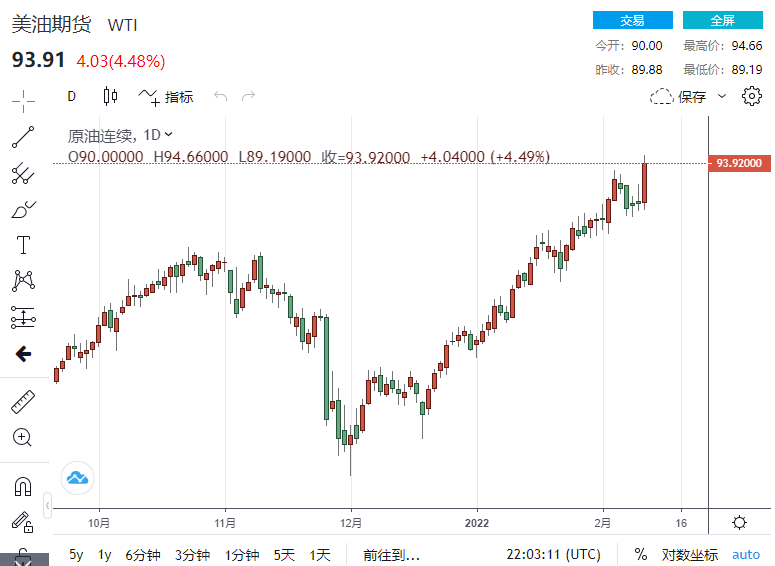Toggle magnet mode for drawings
The width and height of the screenshot is (775, 566).
[22, 486]
